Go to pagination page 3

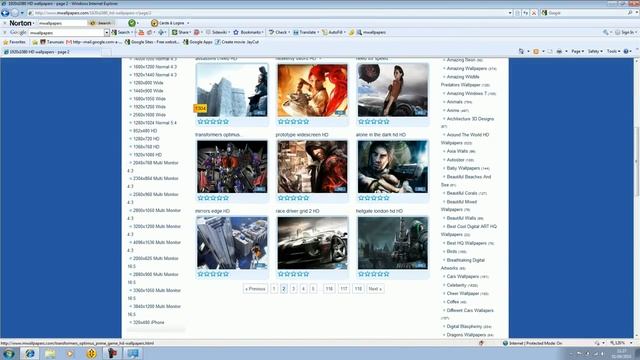point(293,289)
